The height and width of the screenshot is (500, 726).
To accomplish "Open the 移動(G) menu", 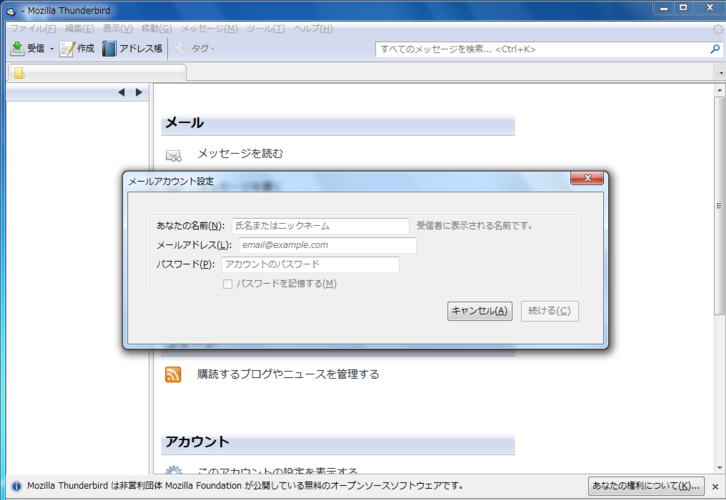I will pos(156,29).
